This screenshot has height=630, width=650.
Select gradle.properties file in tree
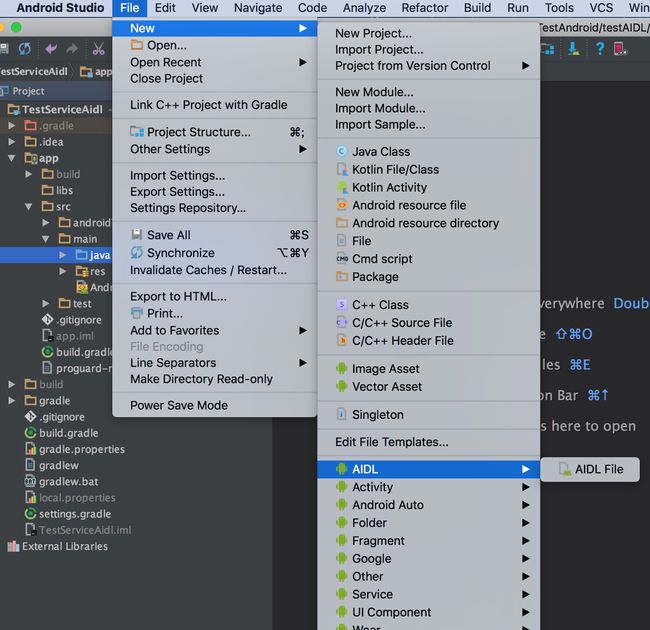75,449
